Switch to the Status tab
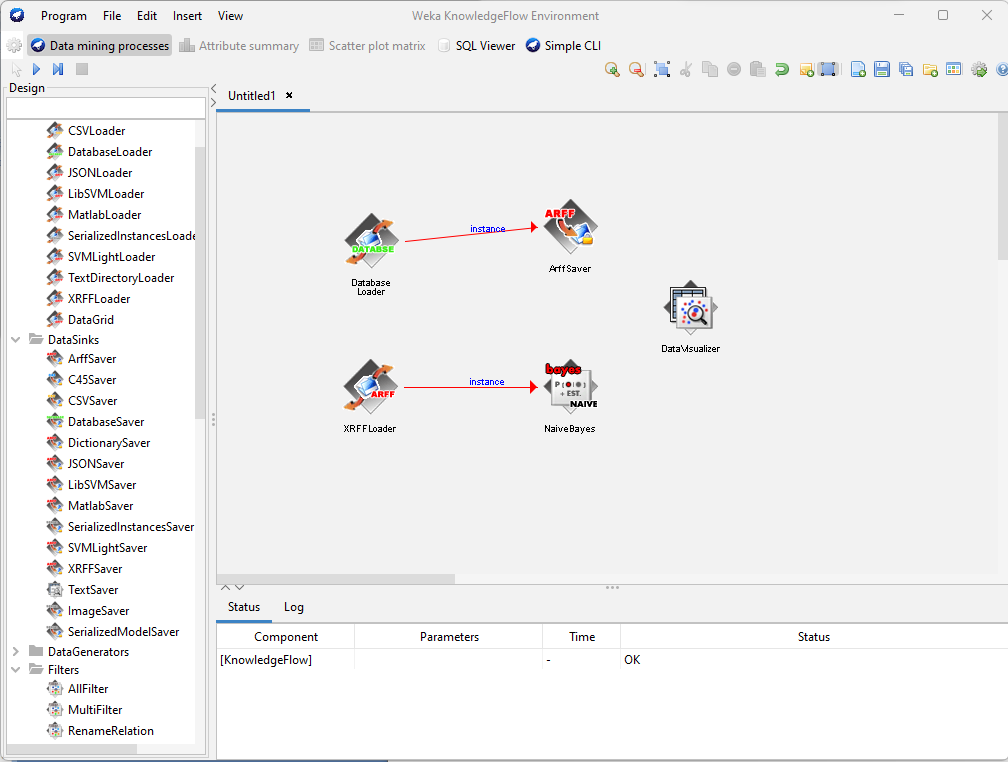1008x762 pixels. (244, 607)
